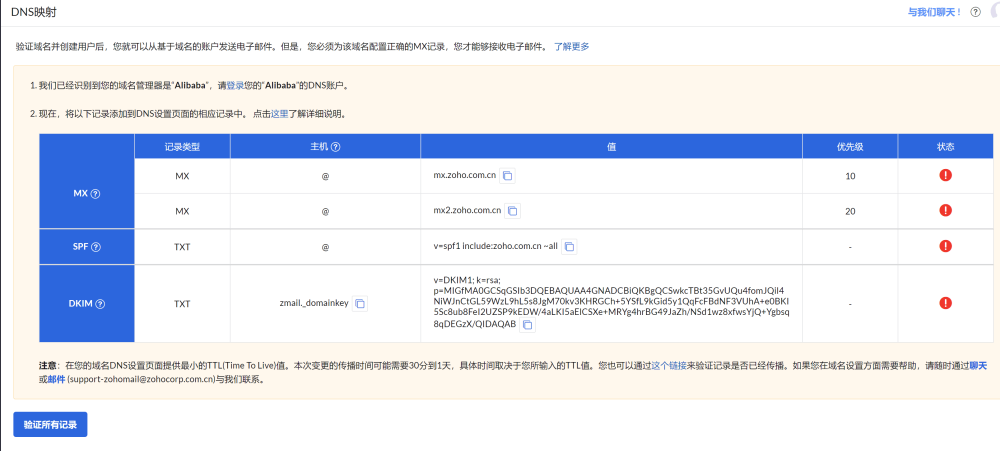Click 邮件 support link in note
Screen dimensions: 1000x451
pos(56,379)
